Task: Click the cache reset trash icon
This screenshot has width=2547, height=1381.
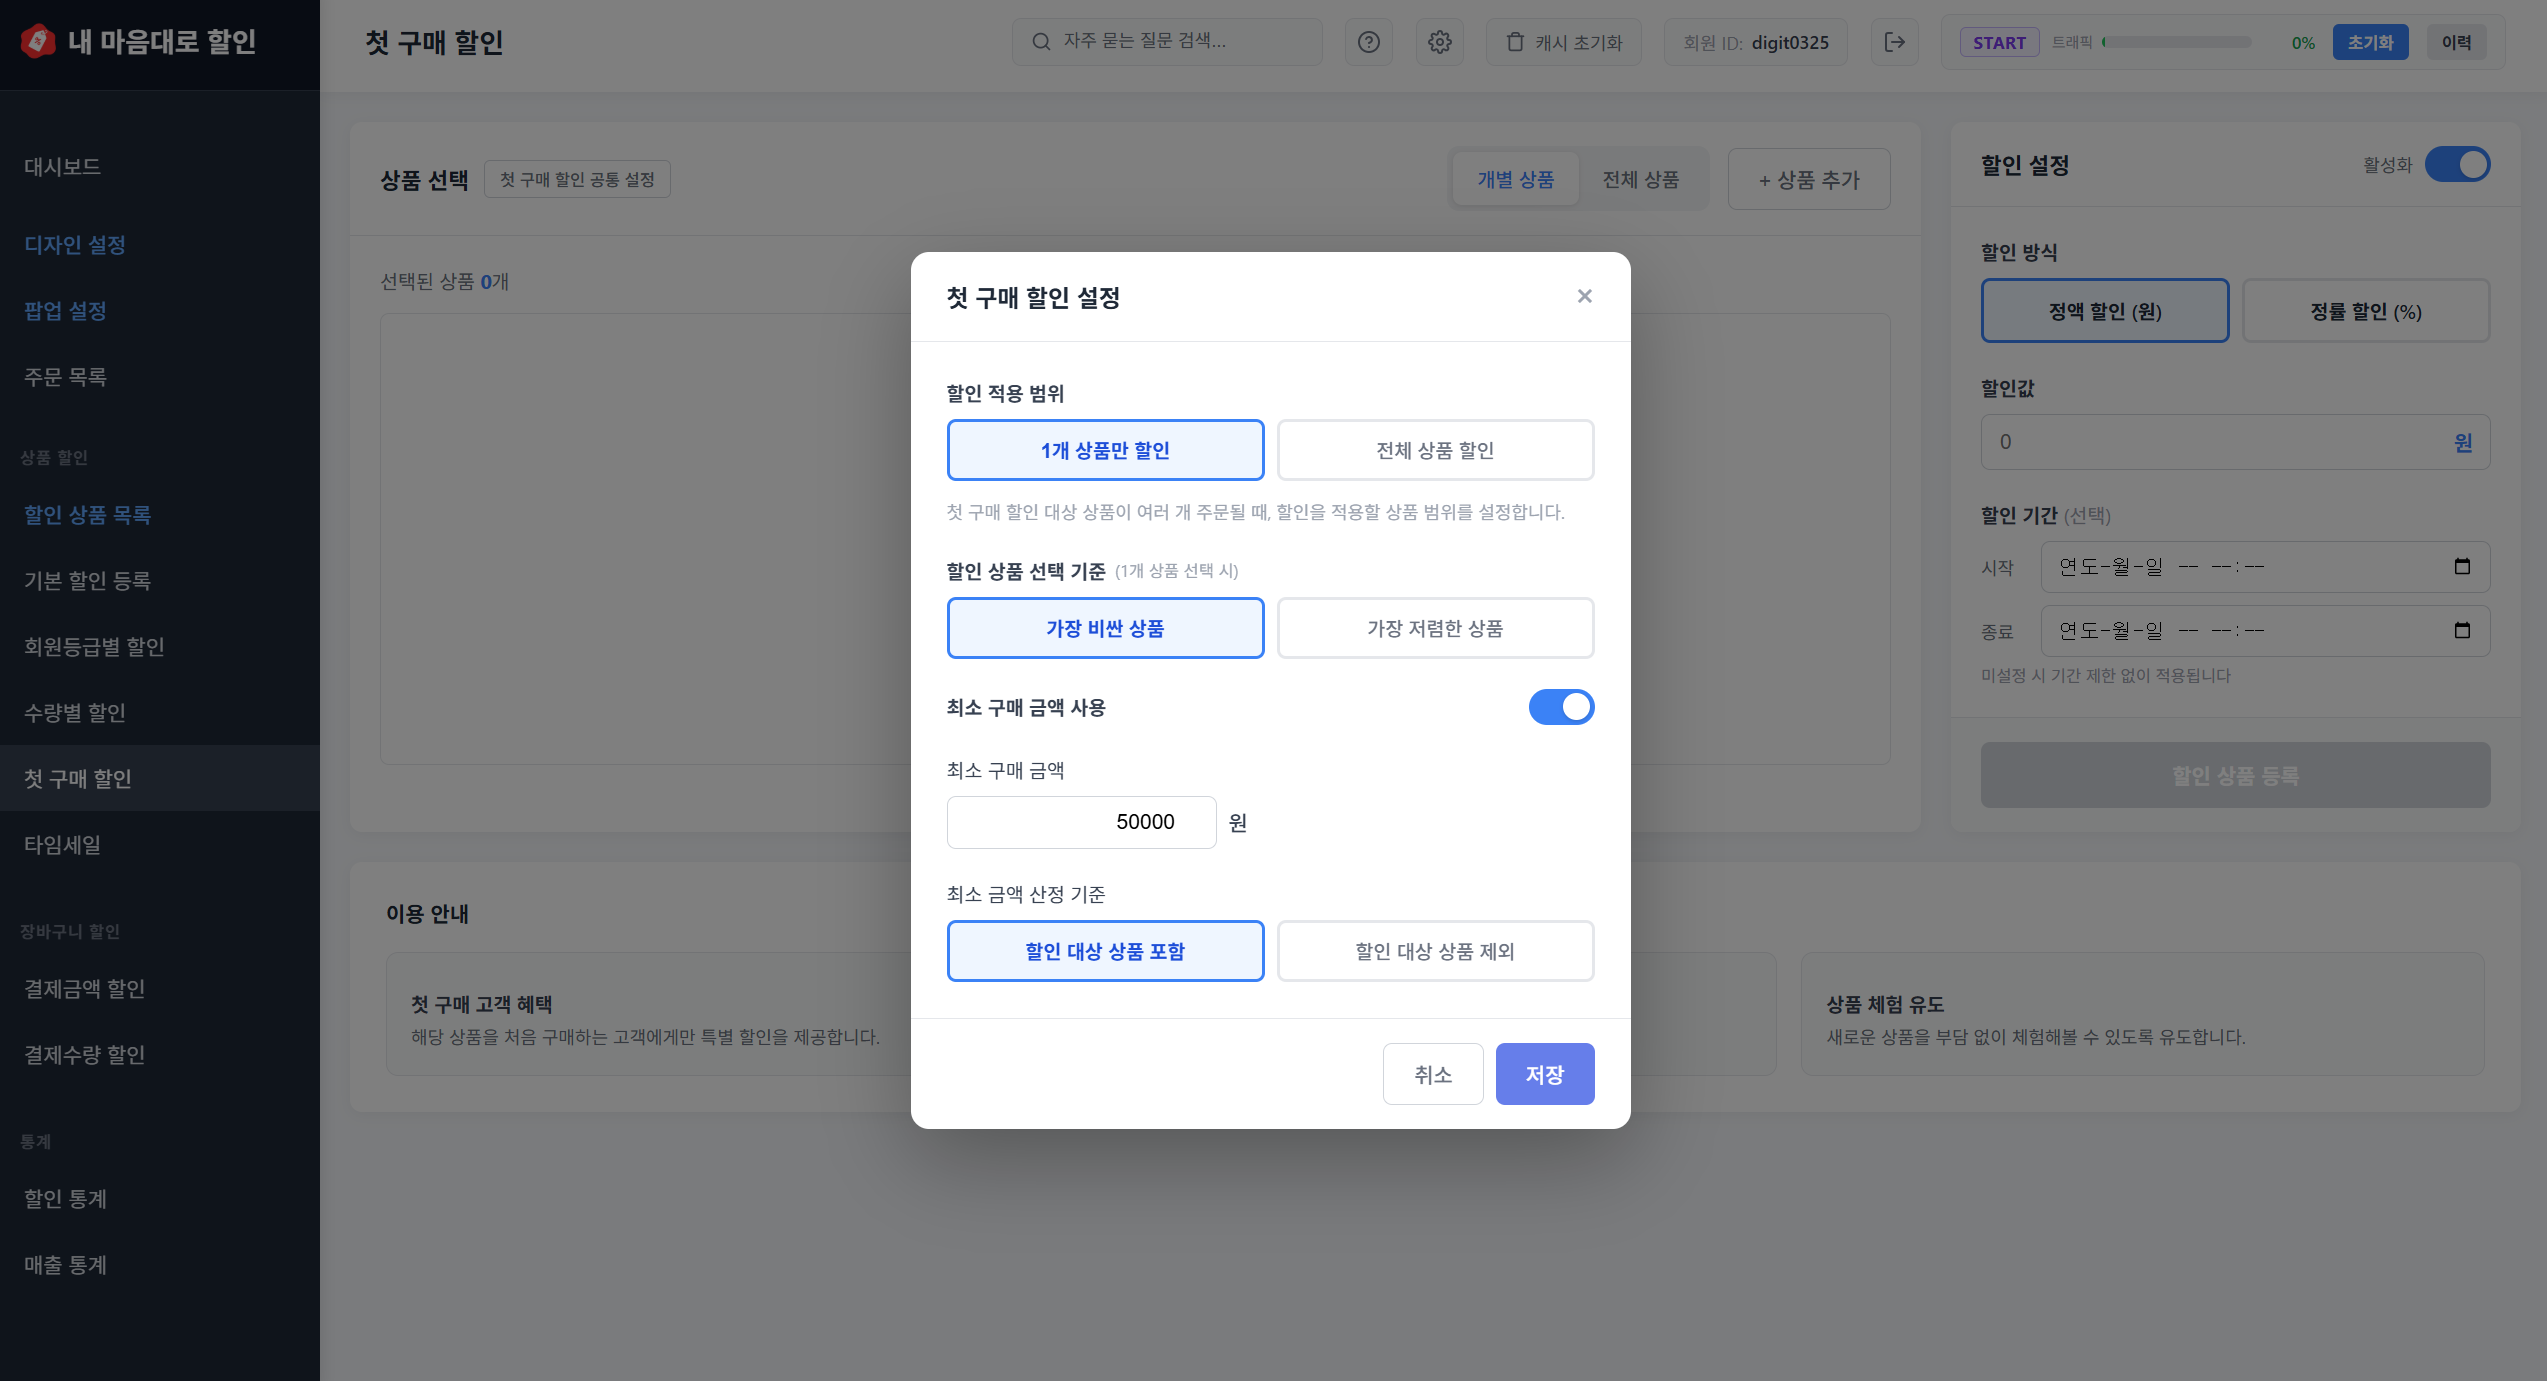Action: pyautogui.click(x=1515, y=42)
